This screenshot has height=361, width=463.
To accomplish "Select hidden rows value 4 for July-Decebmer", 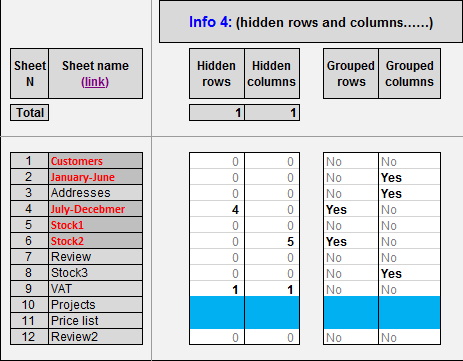I will pos(217,210).
